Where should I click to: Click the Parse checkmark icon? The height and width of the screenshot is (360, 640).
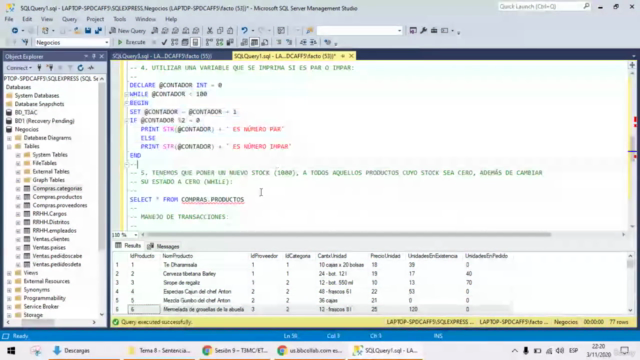point(164,42)
